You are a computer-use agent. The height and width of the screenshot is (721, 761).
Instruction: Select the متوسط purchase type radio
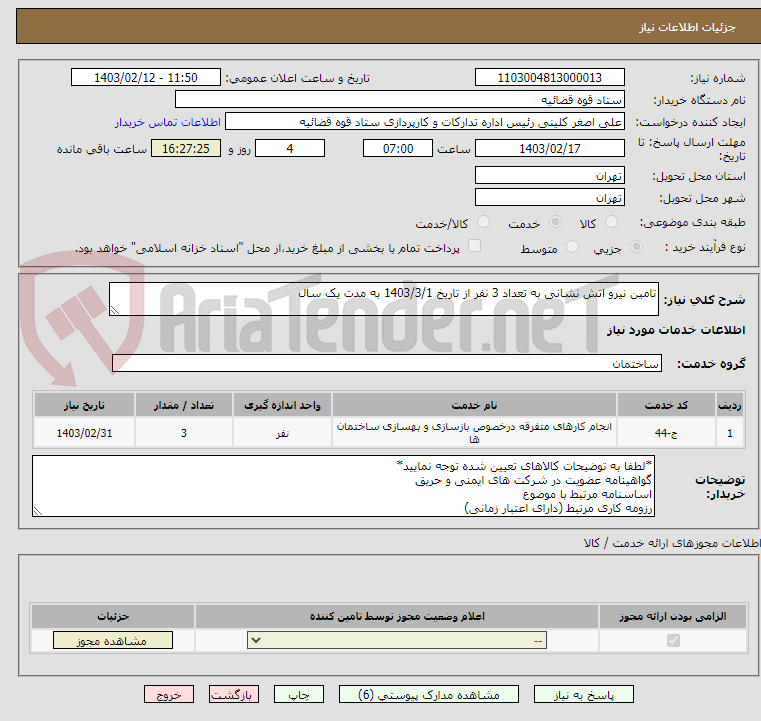click(572, 247)
